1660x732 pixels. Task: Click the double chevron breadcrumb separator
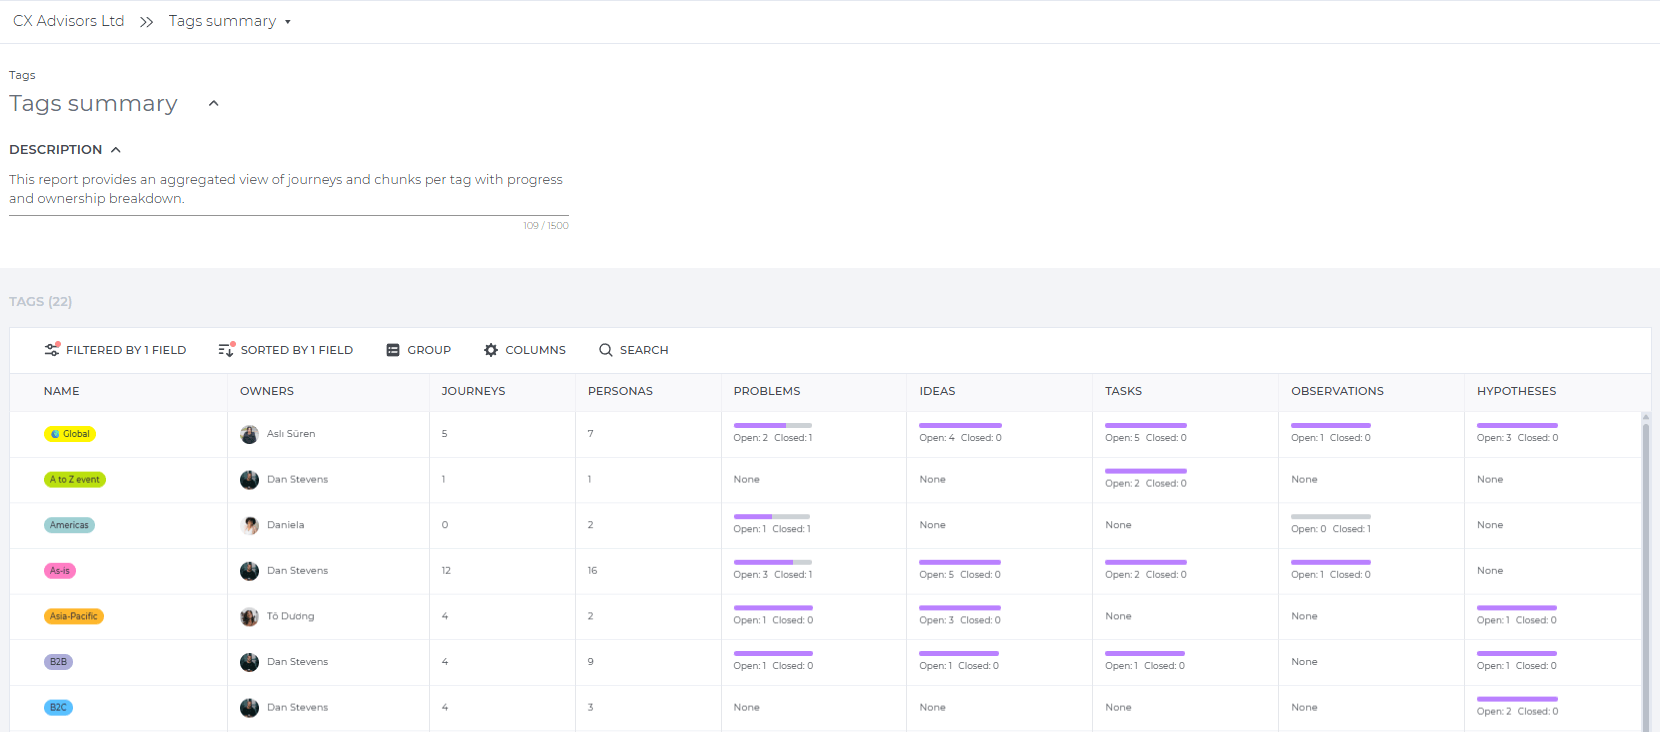point(147,22)
